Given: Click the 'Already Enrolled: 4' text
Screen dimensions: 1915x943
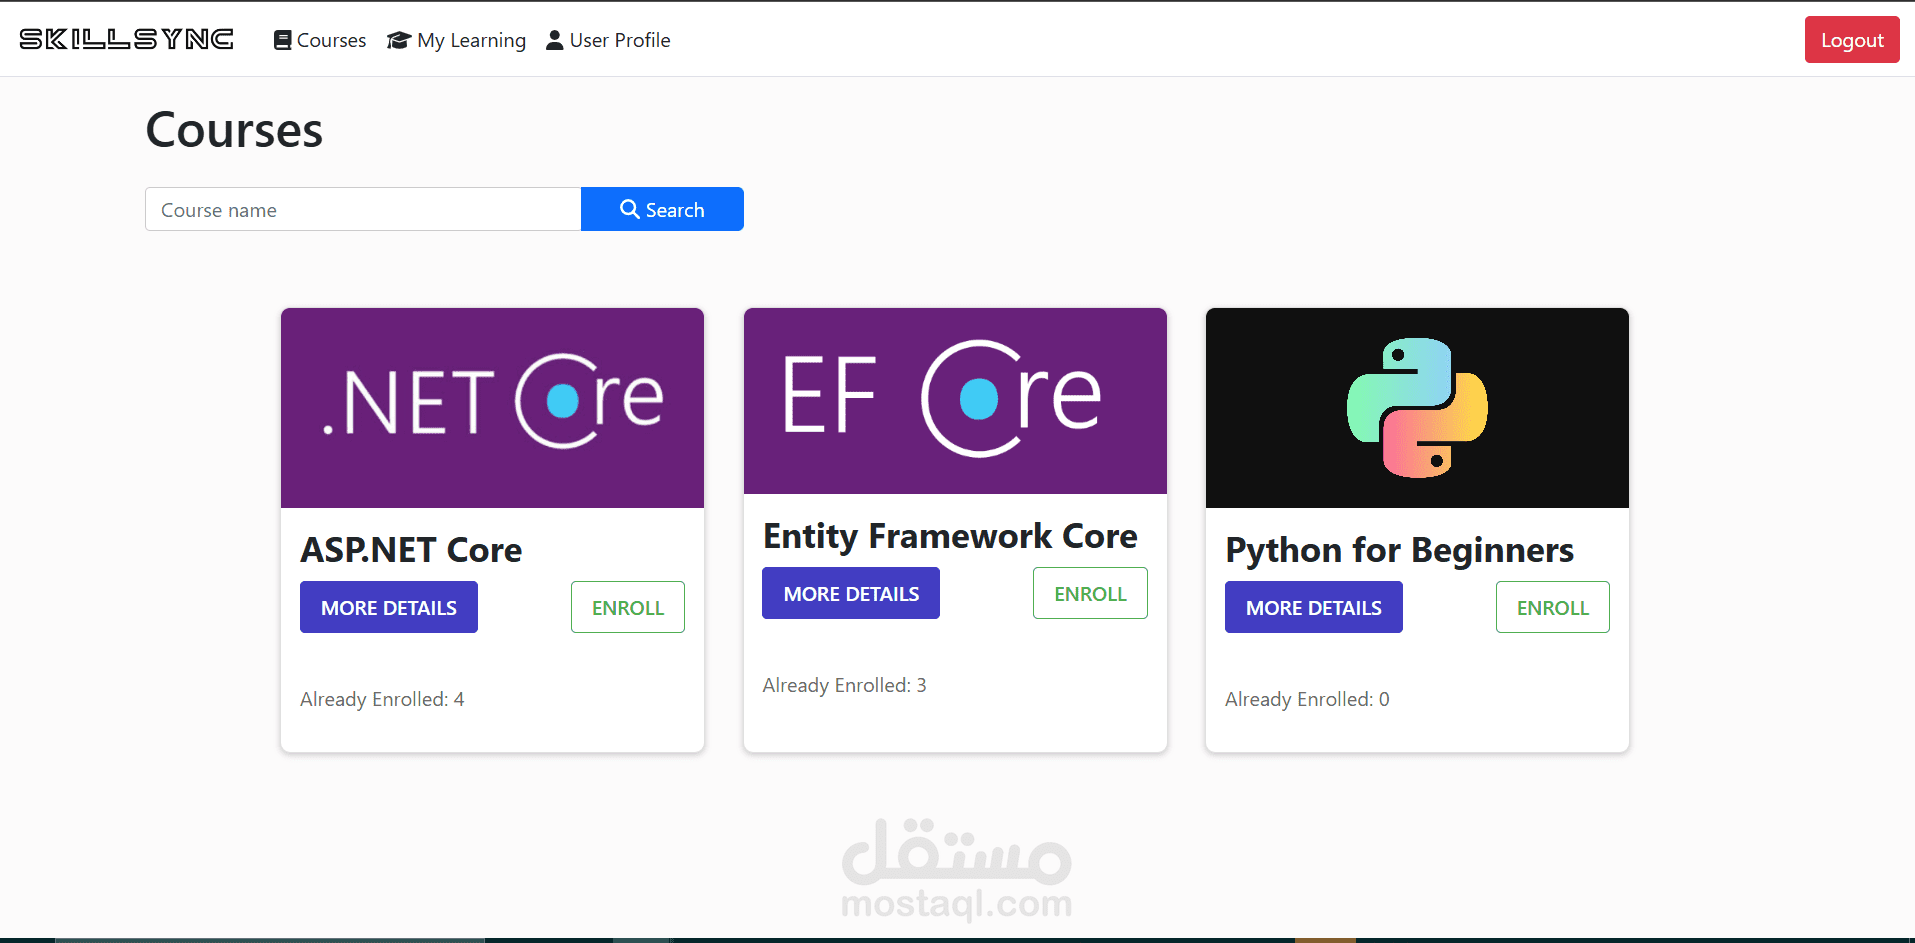Looking at the screenshot, I should pyautogui.click(x=382, y=699).
